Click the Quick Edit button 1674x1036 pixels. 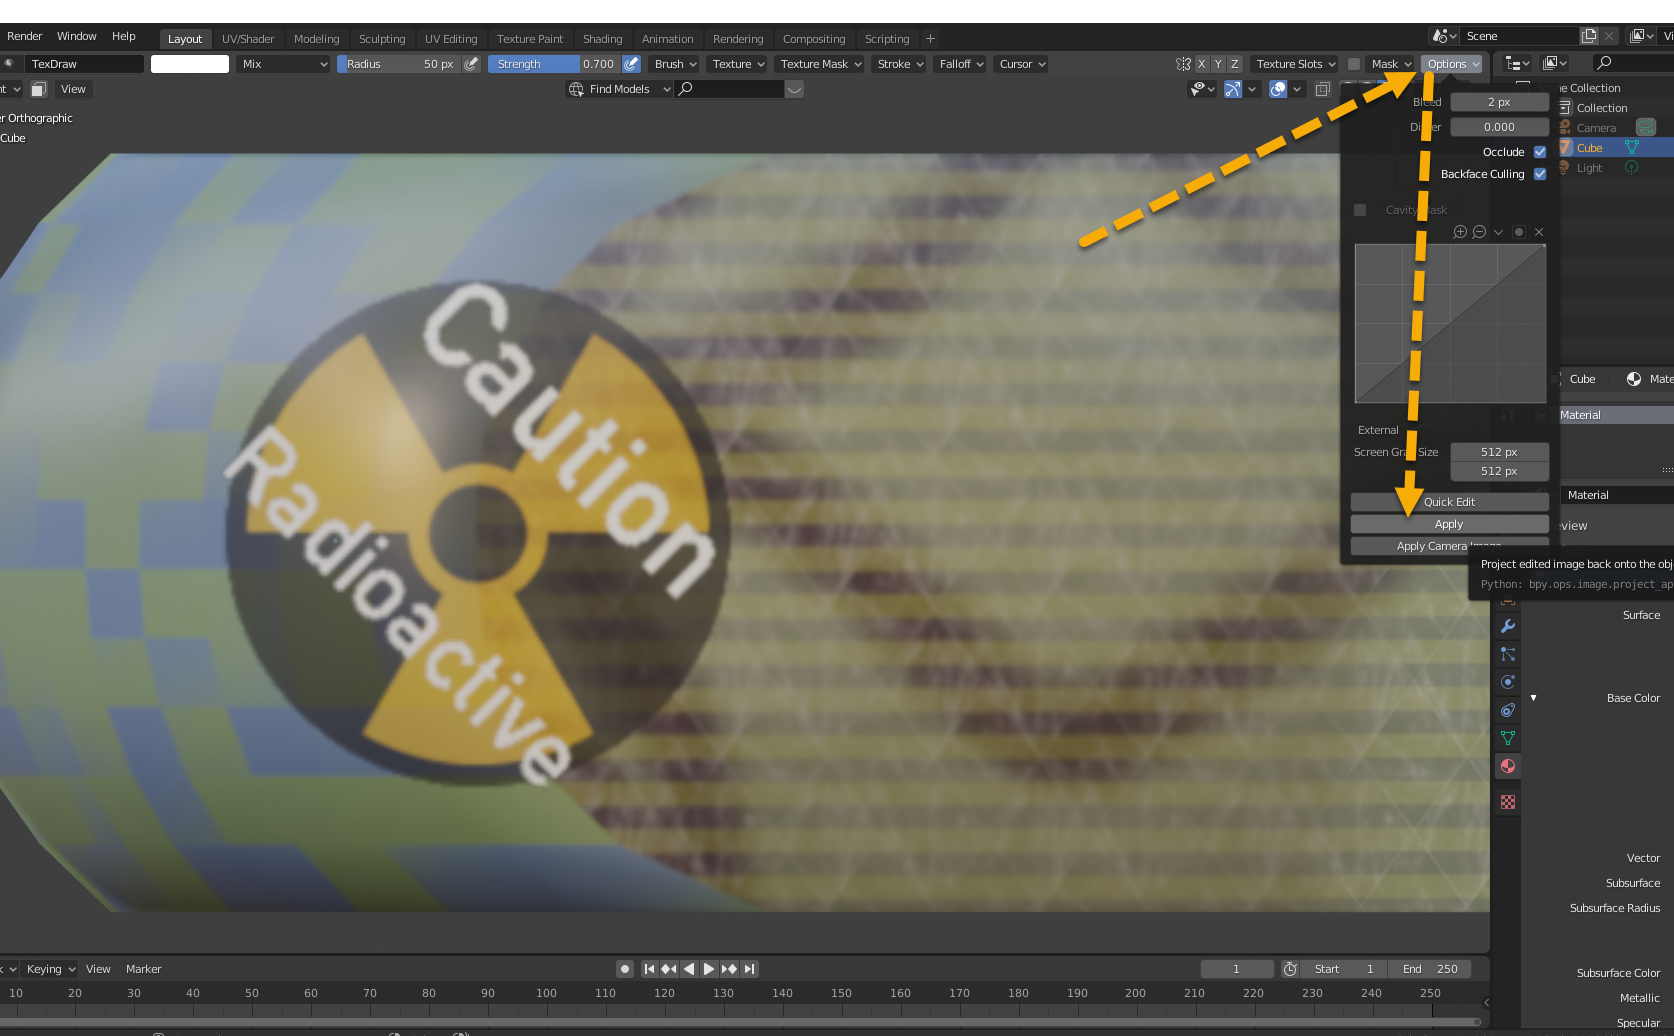(1449, 502)
